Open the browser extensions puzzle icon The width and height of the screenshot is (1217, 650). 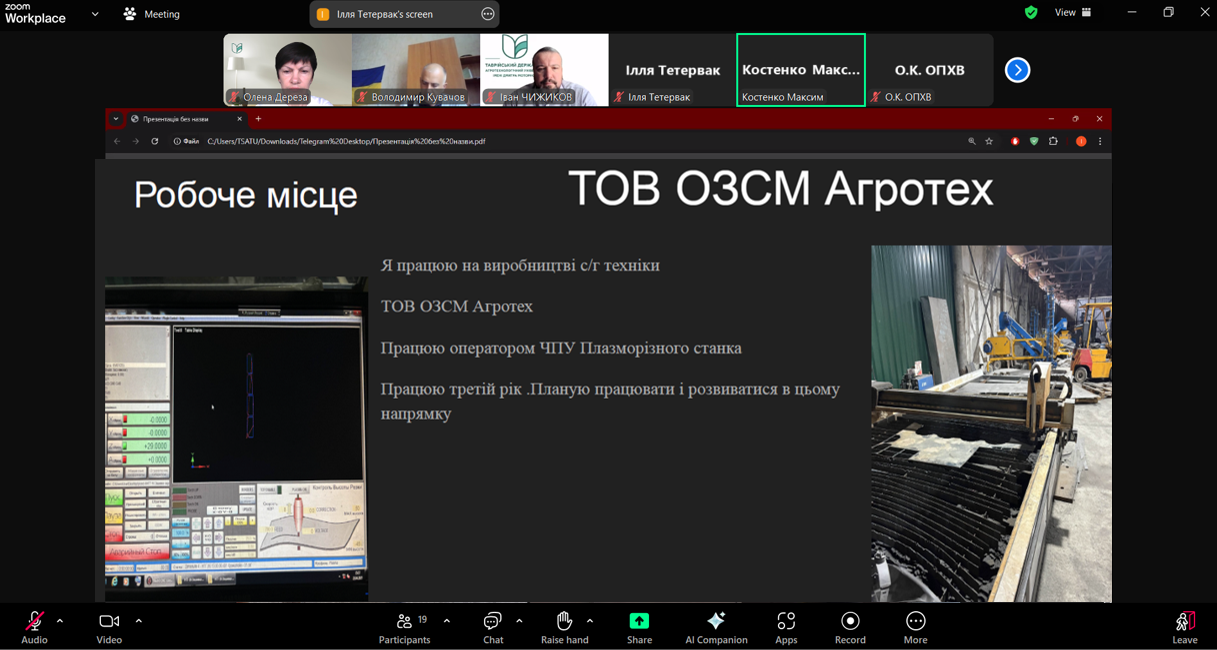[x=1053, y=141]
